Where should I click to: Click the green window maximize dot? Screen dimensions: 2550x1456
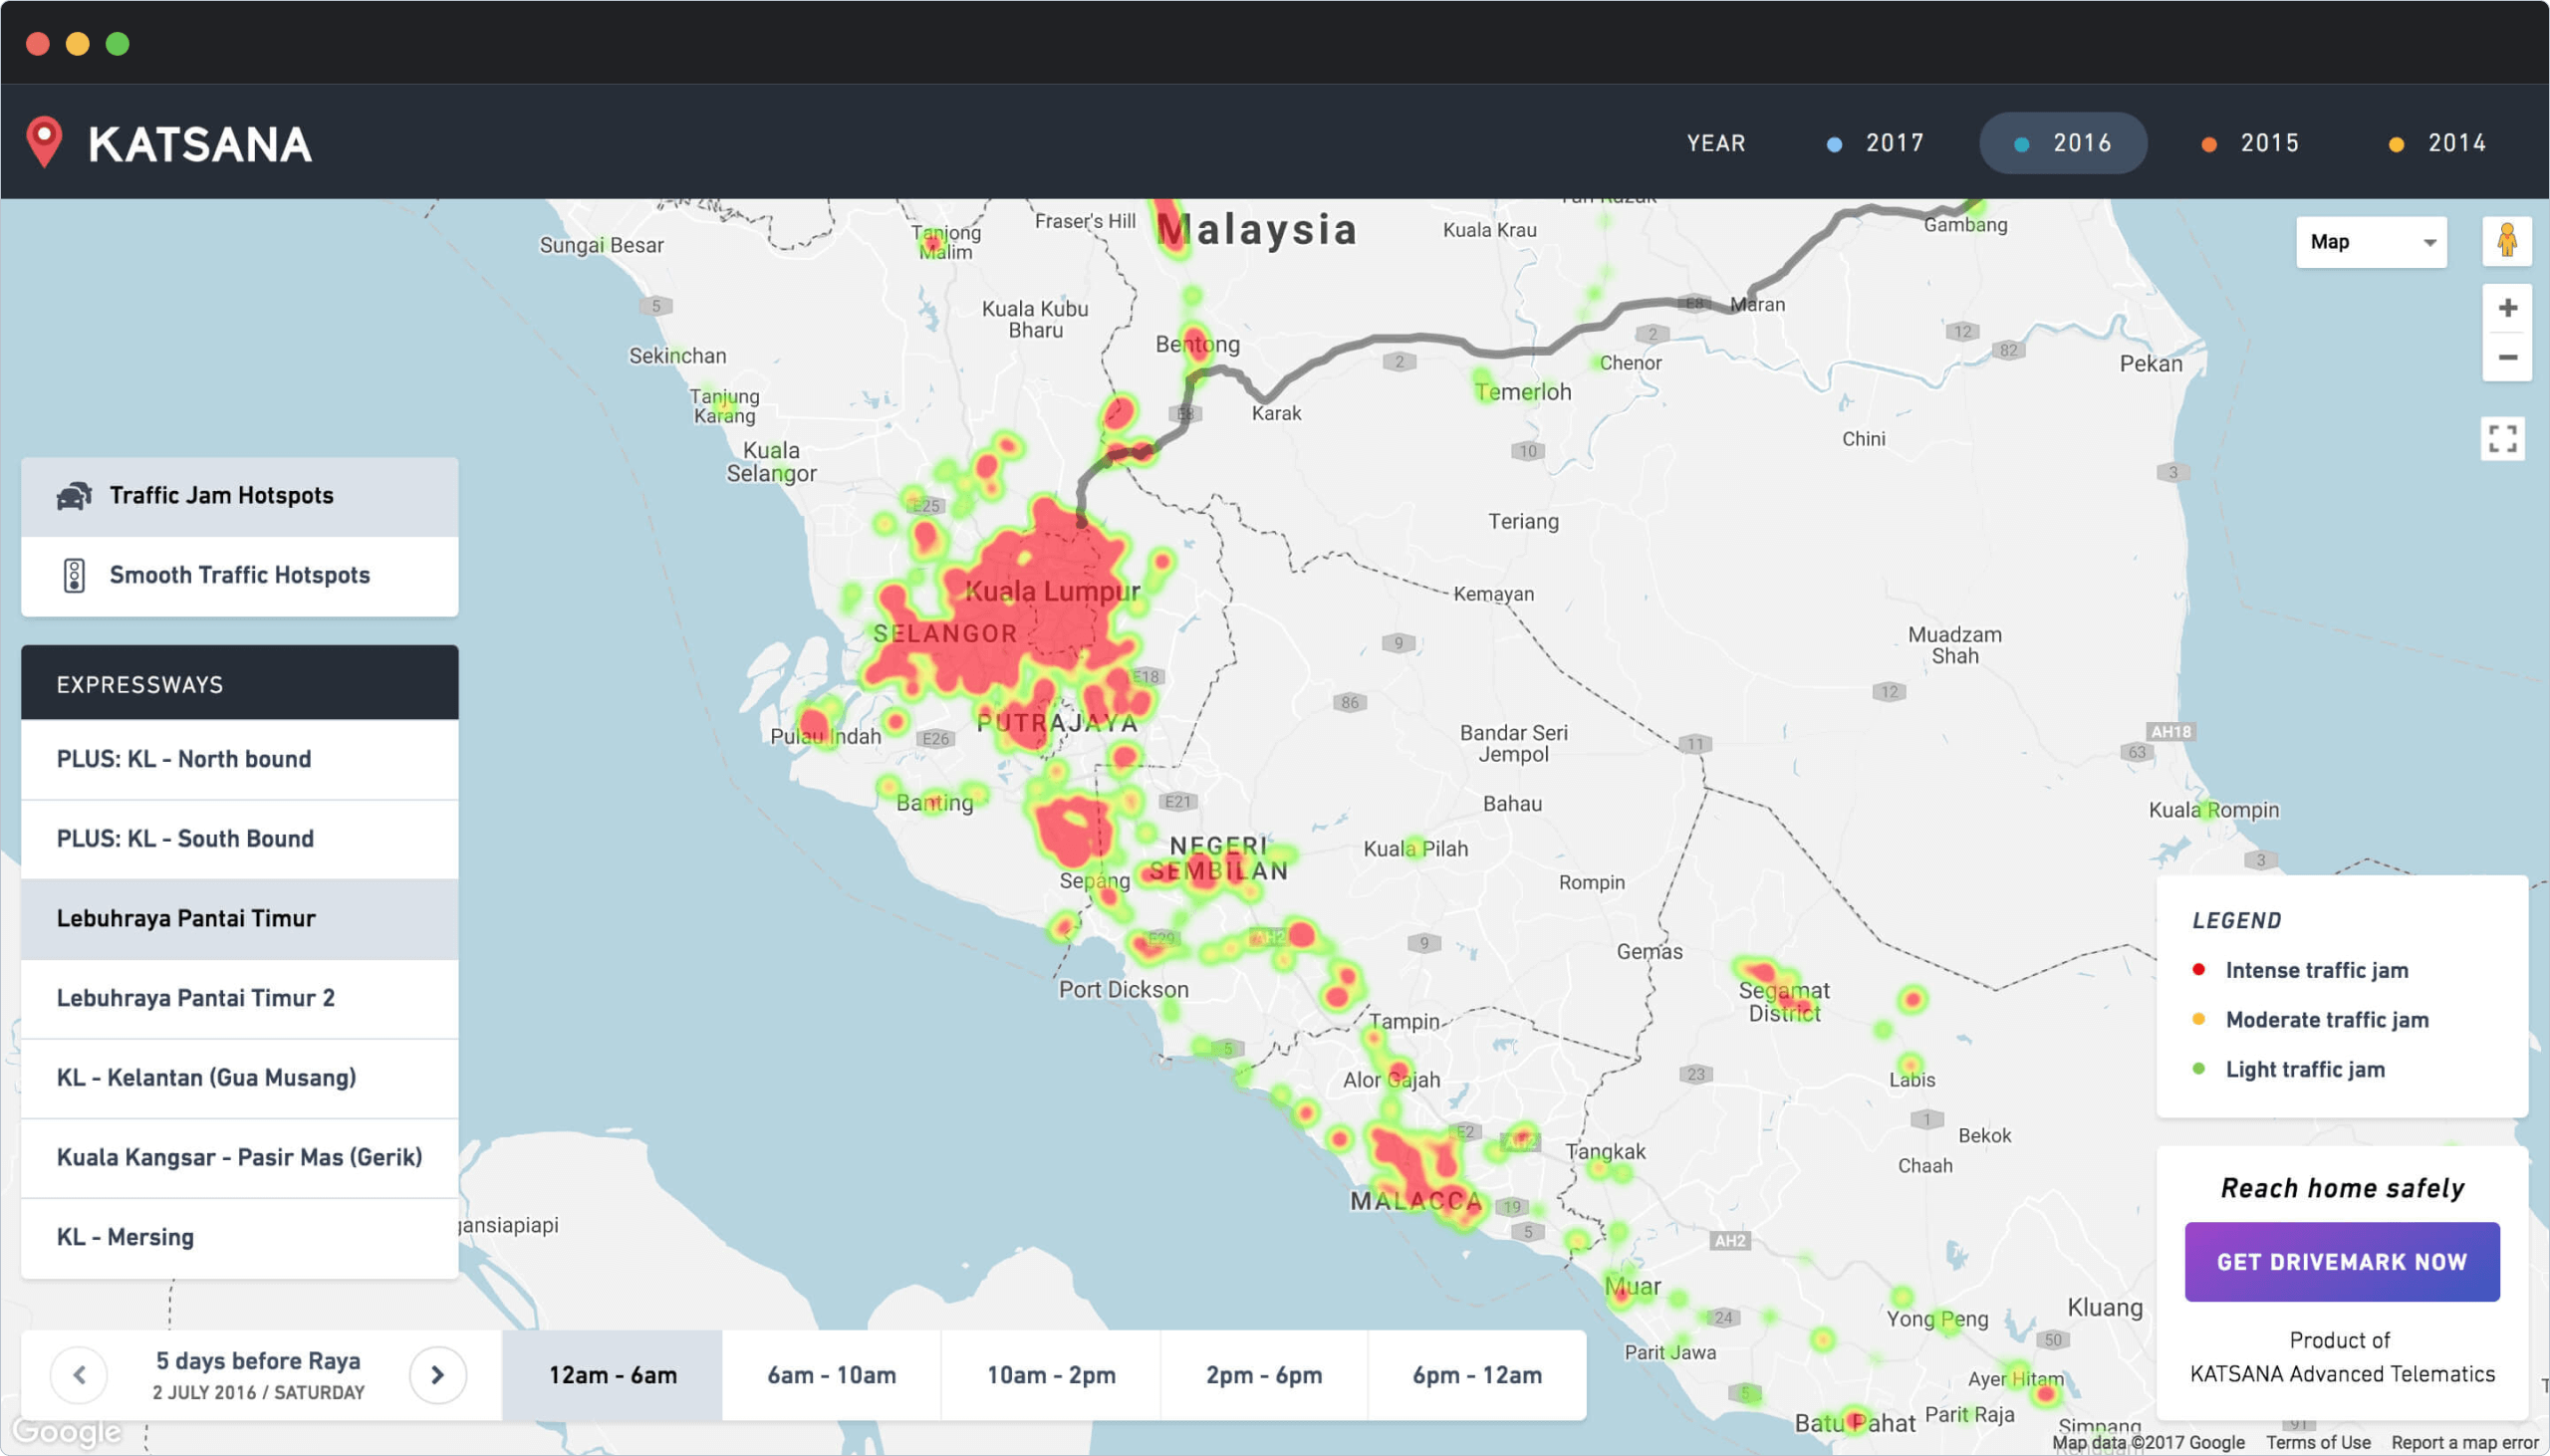(x=118, y=44)
